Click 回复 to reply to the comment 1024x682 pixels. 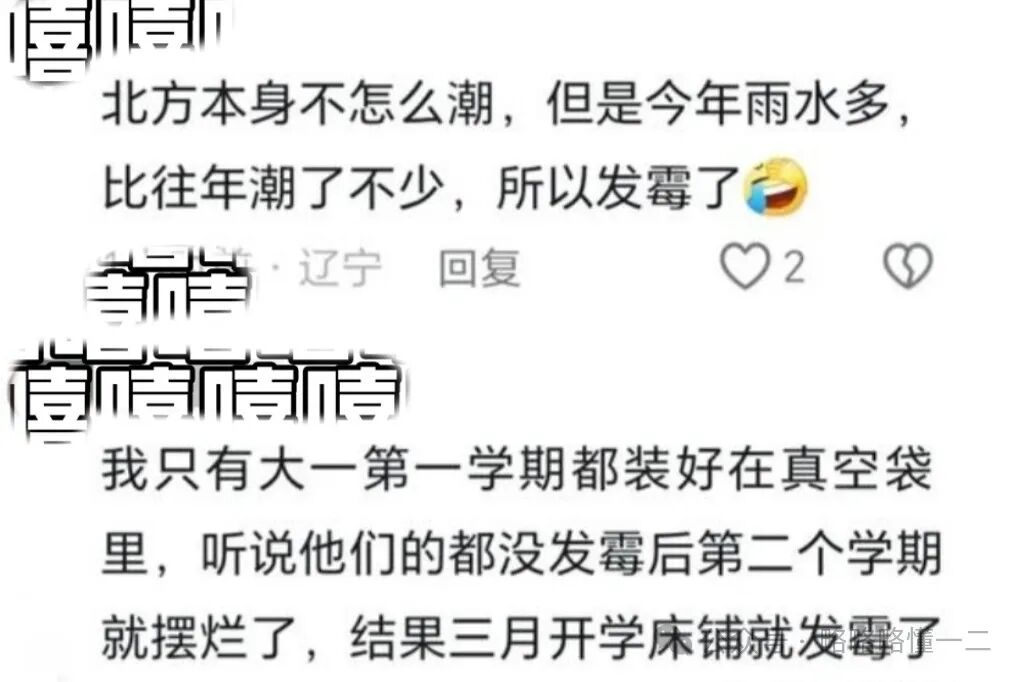tap(480, 268)
